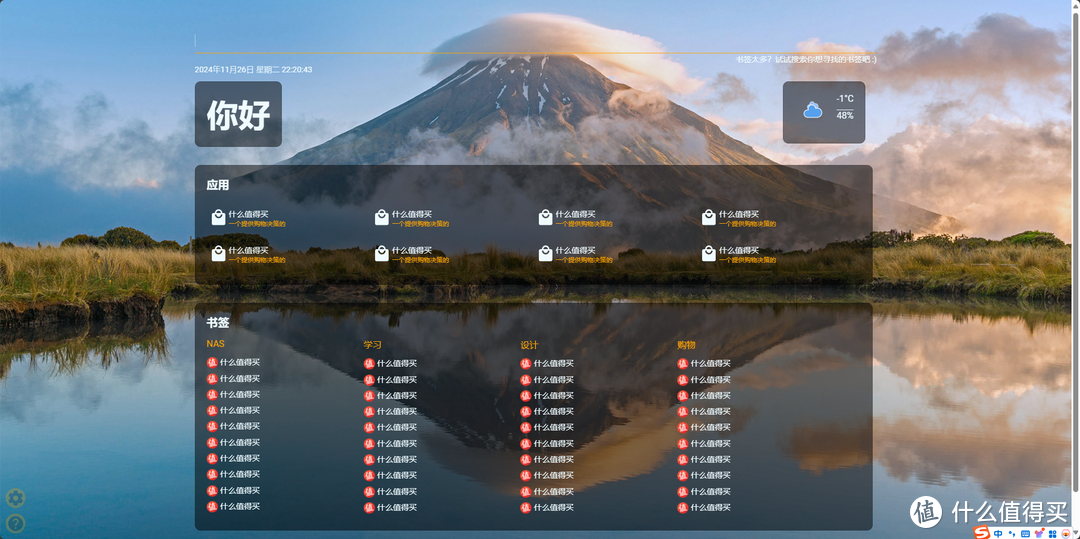
Task: Open the help question mark icon
Action: [15, 524]
